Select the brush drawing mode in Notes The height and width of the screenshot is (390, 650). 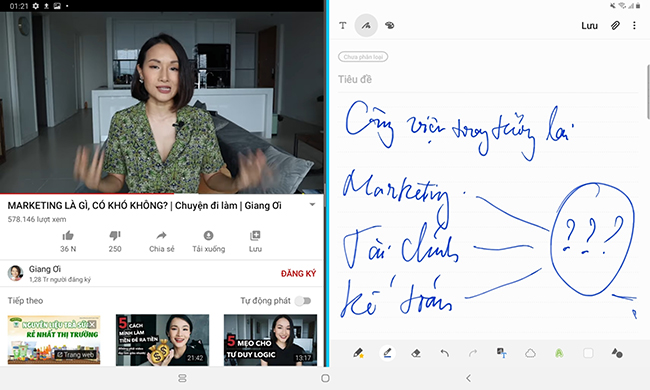point(390,26)
